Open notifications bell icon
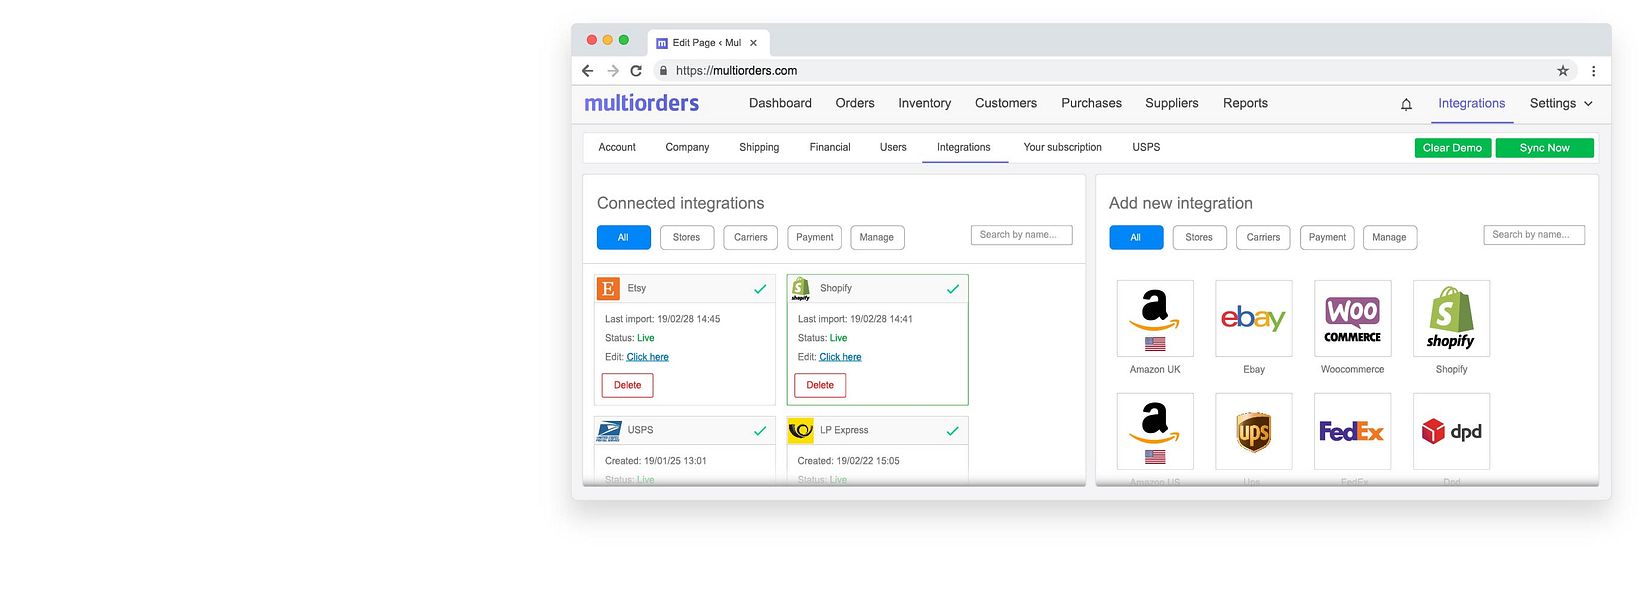The width and height of the screenshot is (1648, 600). pos(1406,104)
